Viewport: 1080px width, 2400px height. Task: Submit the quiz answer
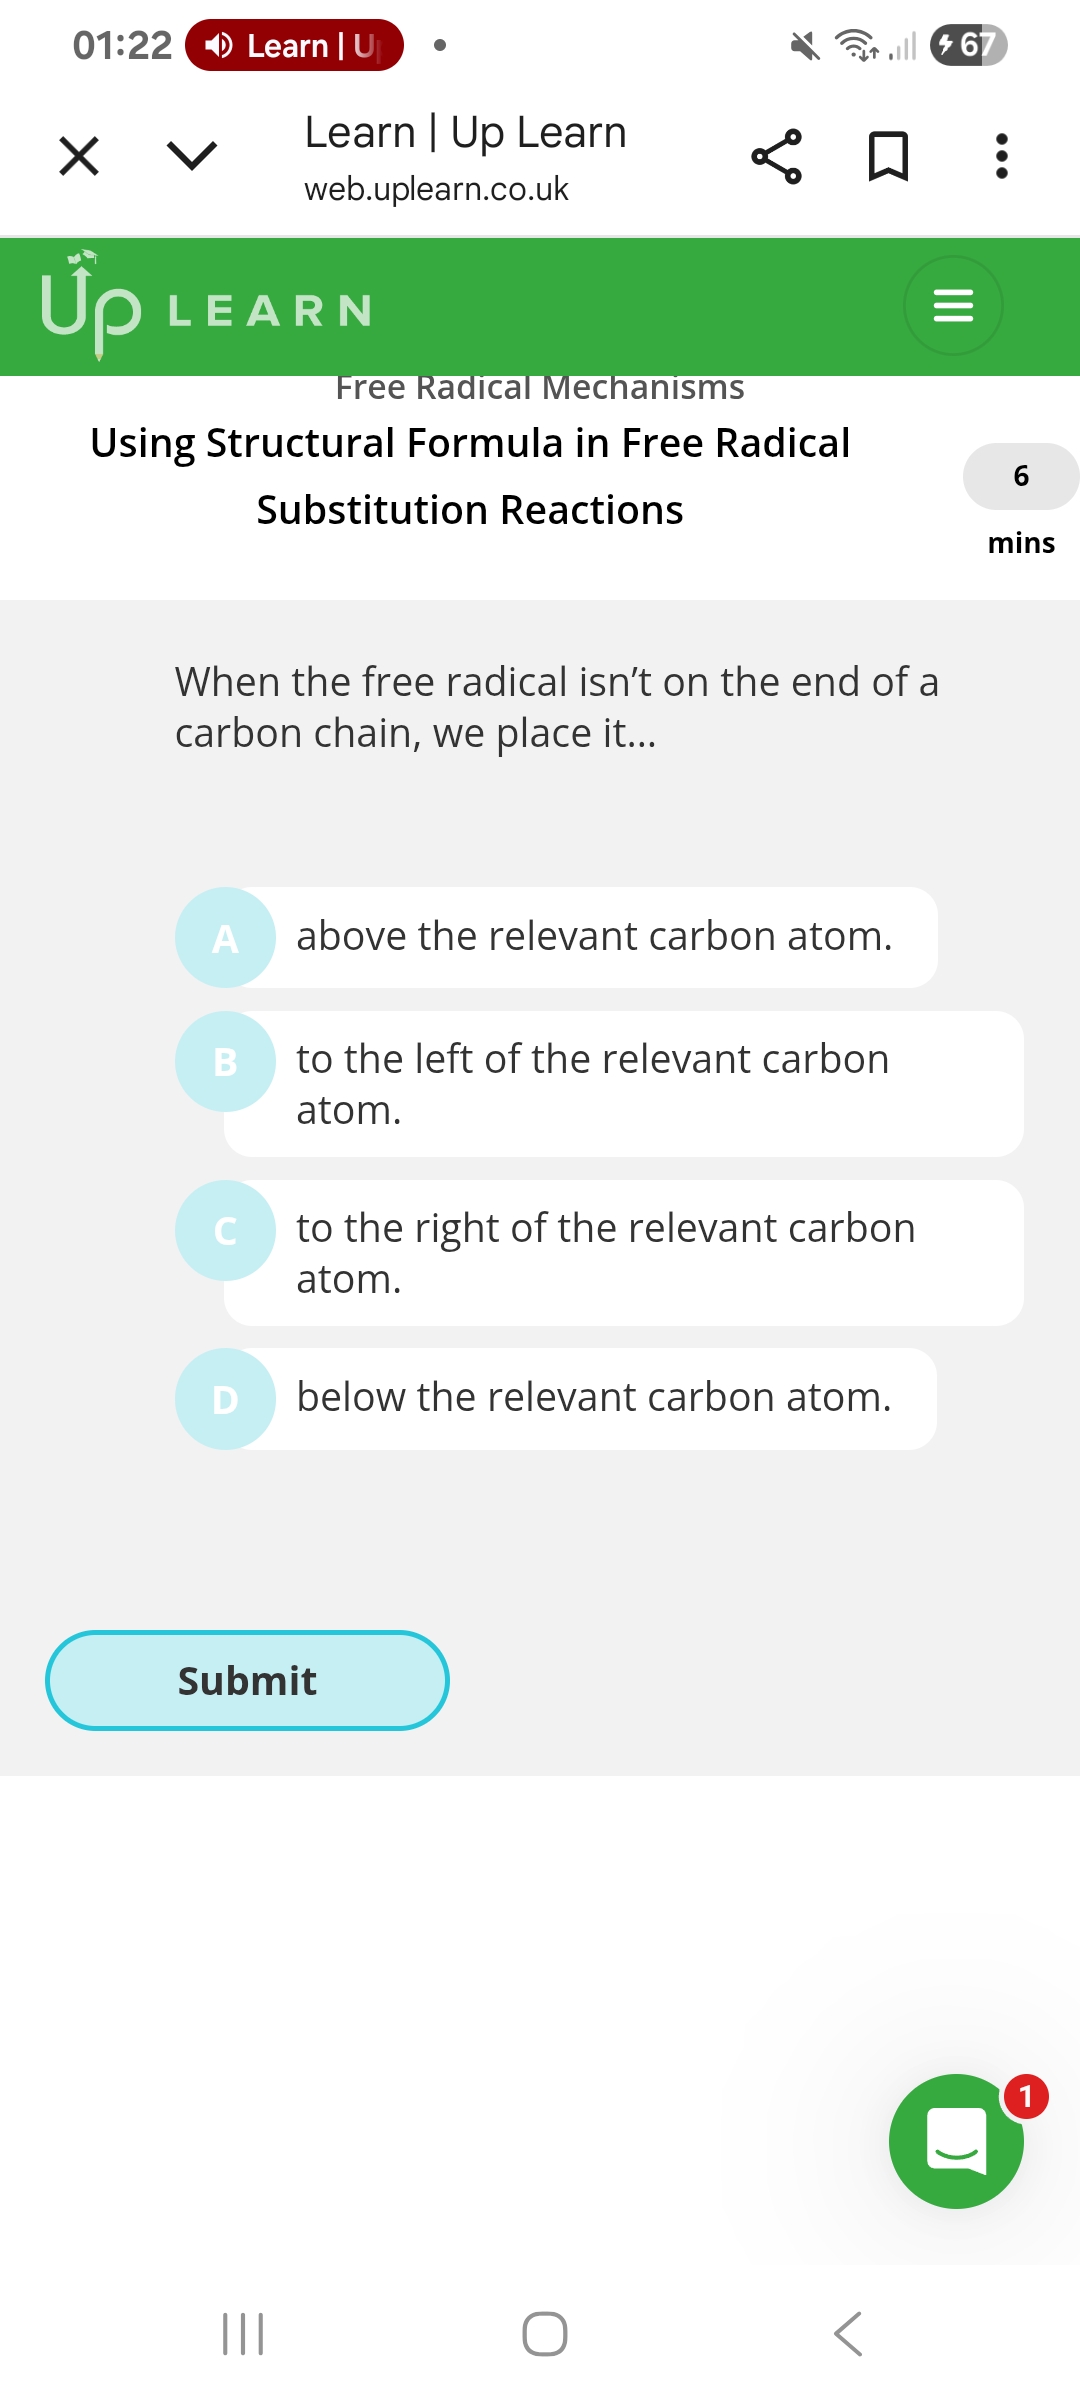coord(247,1680)
